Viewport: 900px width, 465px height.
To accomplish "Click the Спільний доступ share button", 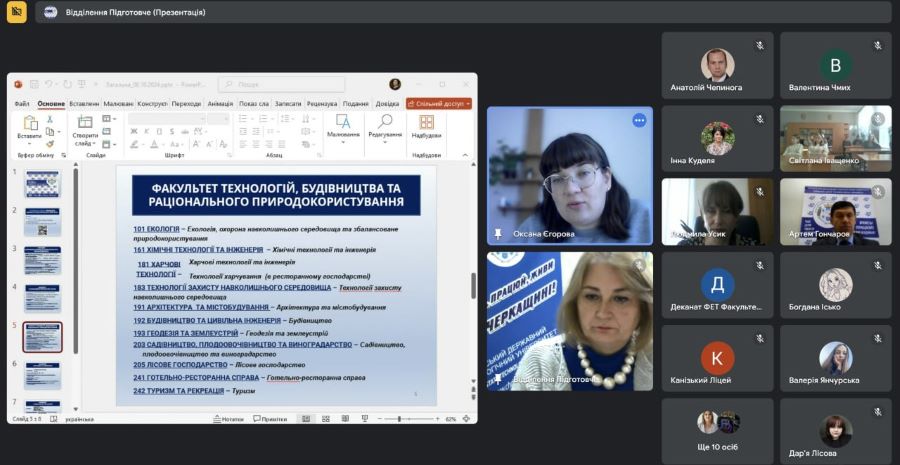I will point(439,104).
